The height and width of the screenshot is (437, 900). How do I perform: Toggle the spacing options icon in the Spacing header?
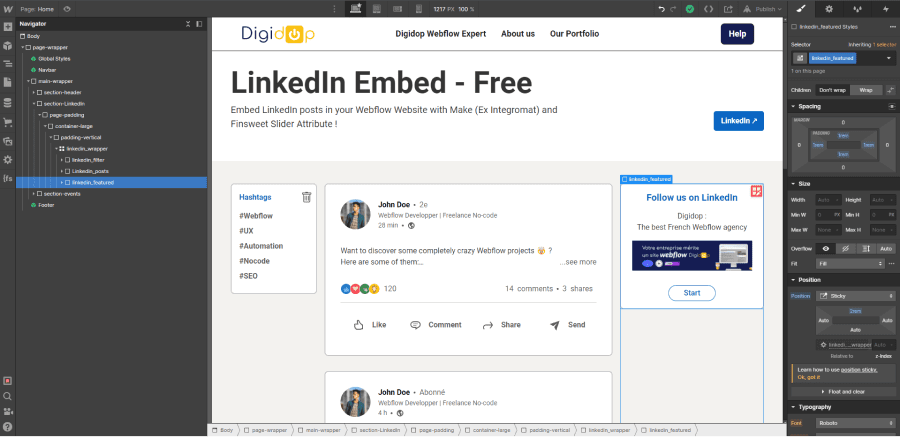(891, 106)
